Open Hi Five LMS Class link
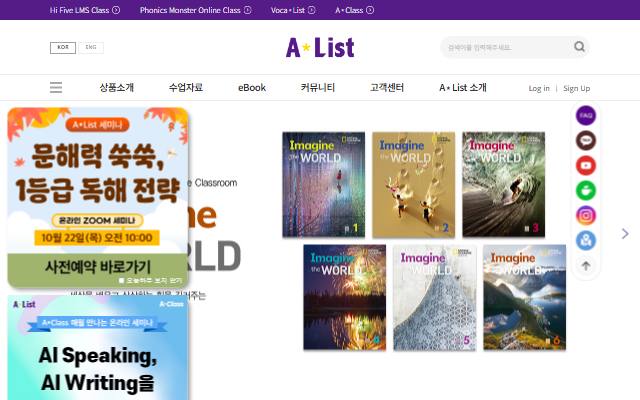The image size is (640, 400). click(79, 10)
